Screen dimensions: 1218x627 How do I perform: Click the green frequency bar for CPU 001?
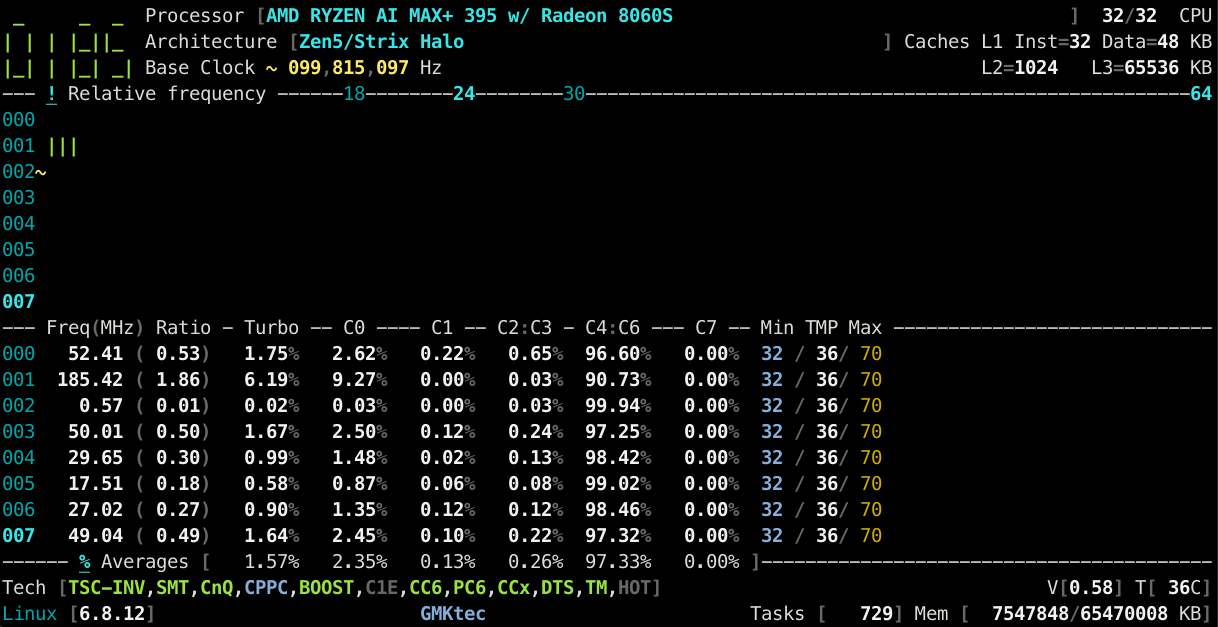coord(62,146)
